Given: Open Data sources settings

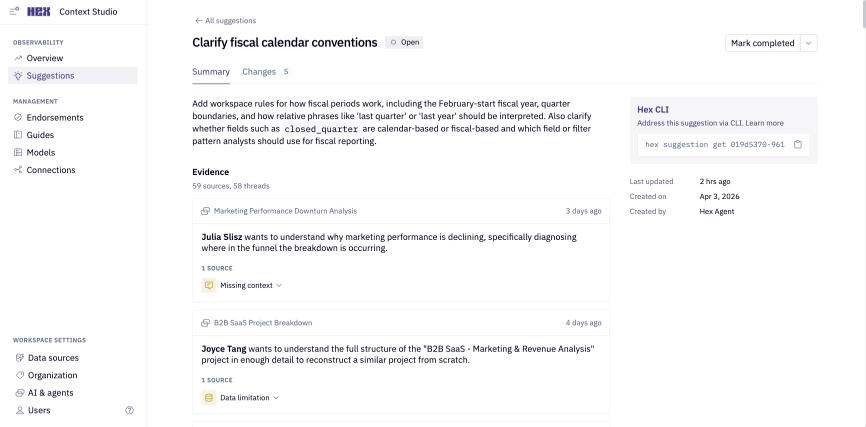Looking at the screenshot, I should [53, 358].
